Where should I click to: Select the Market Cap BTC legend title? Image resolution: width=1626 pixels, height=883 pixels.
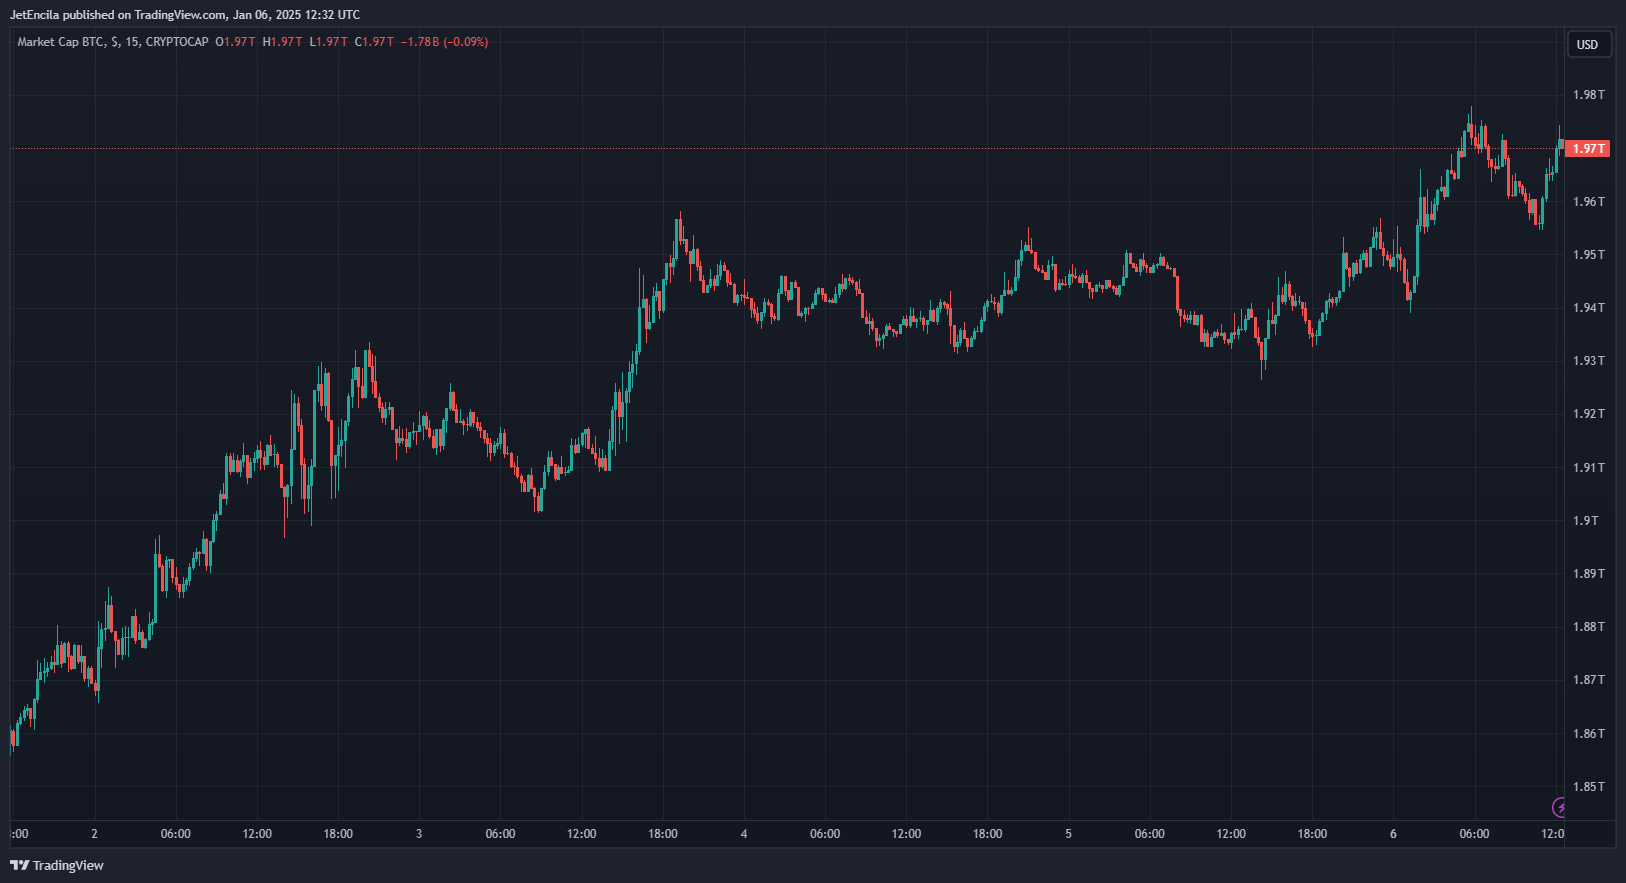60,42
